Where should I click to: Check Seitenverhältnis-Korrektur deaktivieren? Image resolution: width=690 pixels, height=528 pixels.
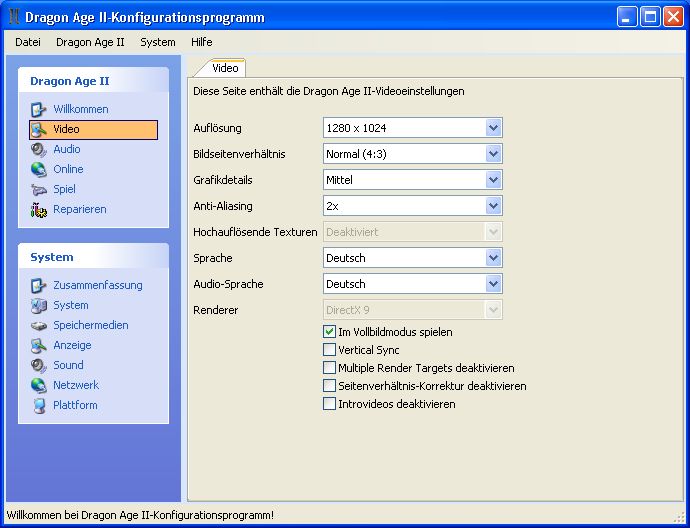point(329,386)
